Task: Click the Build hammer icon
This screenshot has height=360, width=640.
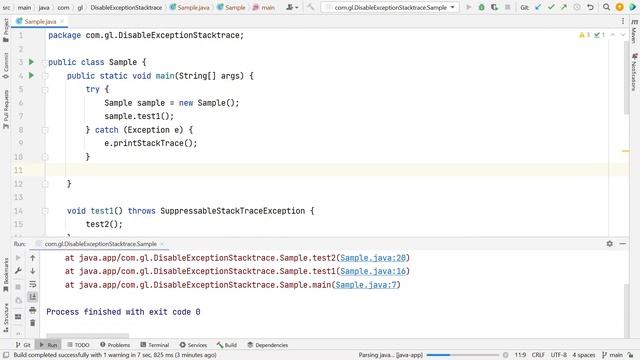Action: [x=311, y=7]
